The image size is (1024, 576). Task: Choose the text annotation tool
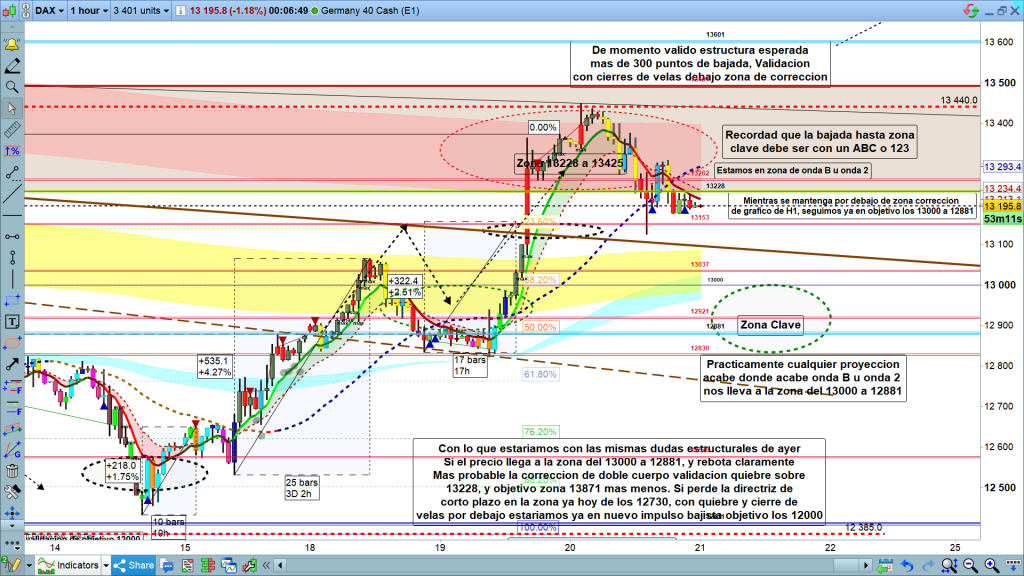pyautogui.click(x=12, y=321)
